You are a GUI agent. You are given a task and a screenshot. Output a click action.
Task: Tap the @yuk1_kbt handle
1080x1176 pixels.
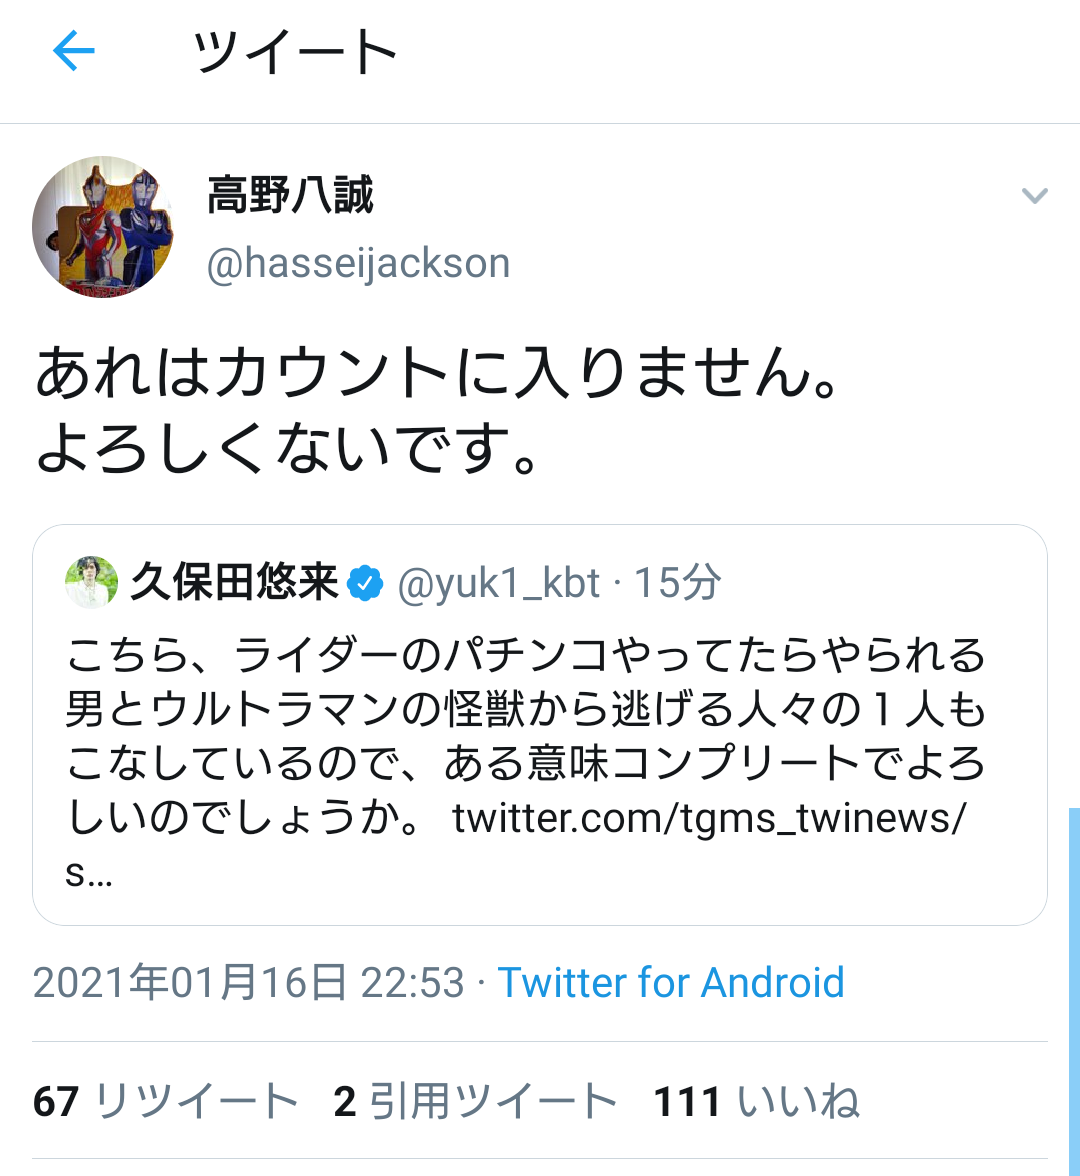(x=499, y=583)
